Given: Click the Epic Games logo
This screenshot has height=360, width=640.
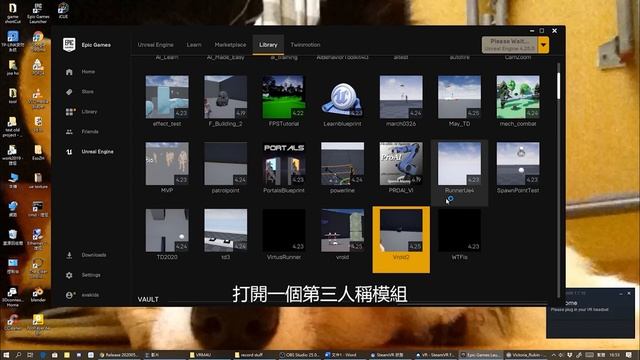Looking at the screenshot, I should click(x=69, y=44).
